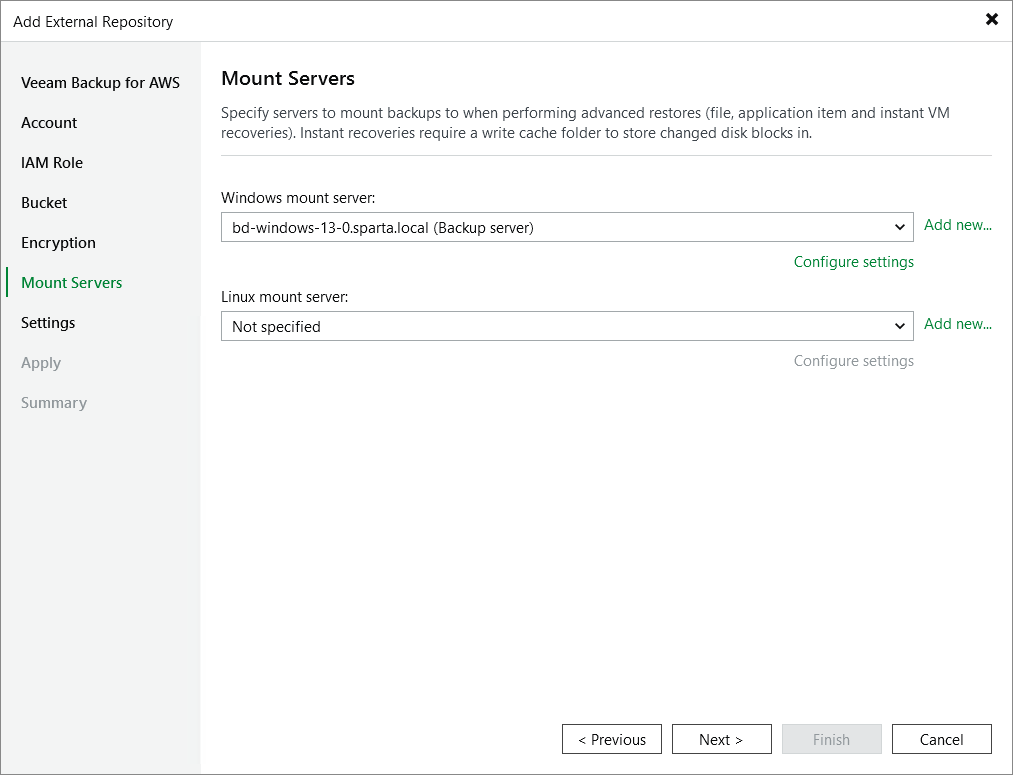Click the Previous button
The image size is (1013, 775).
coord(611,739)
